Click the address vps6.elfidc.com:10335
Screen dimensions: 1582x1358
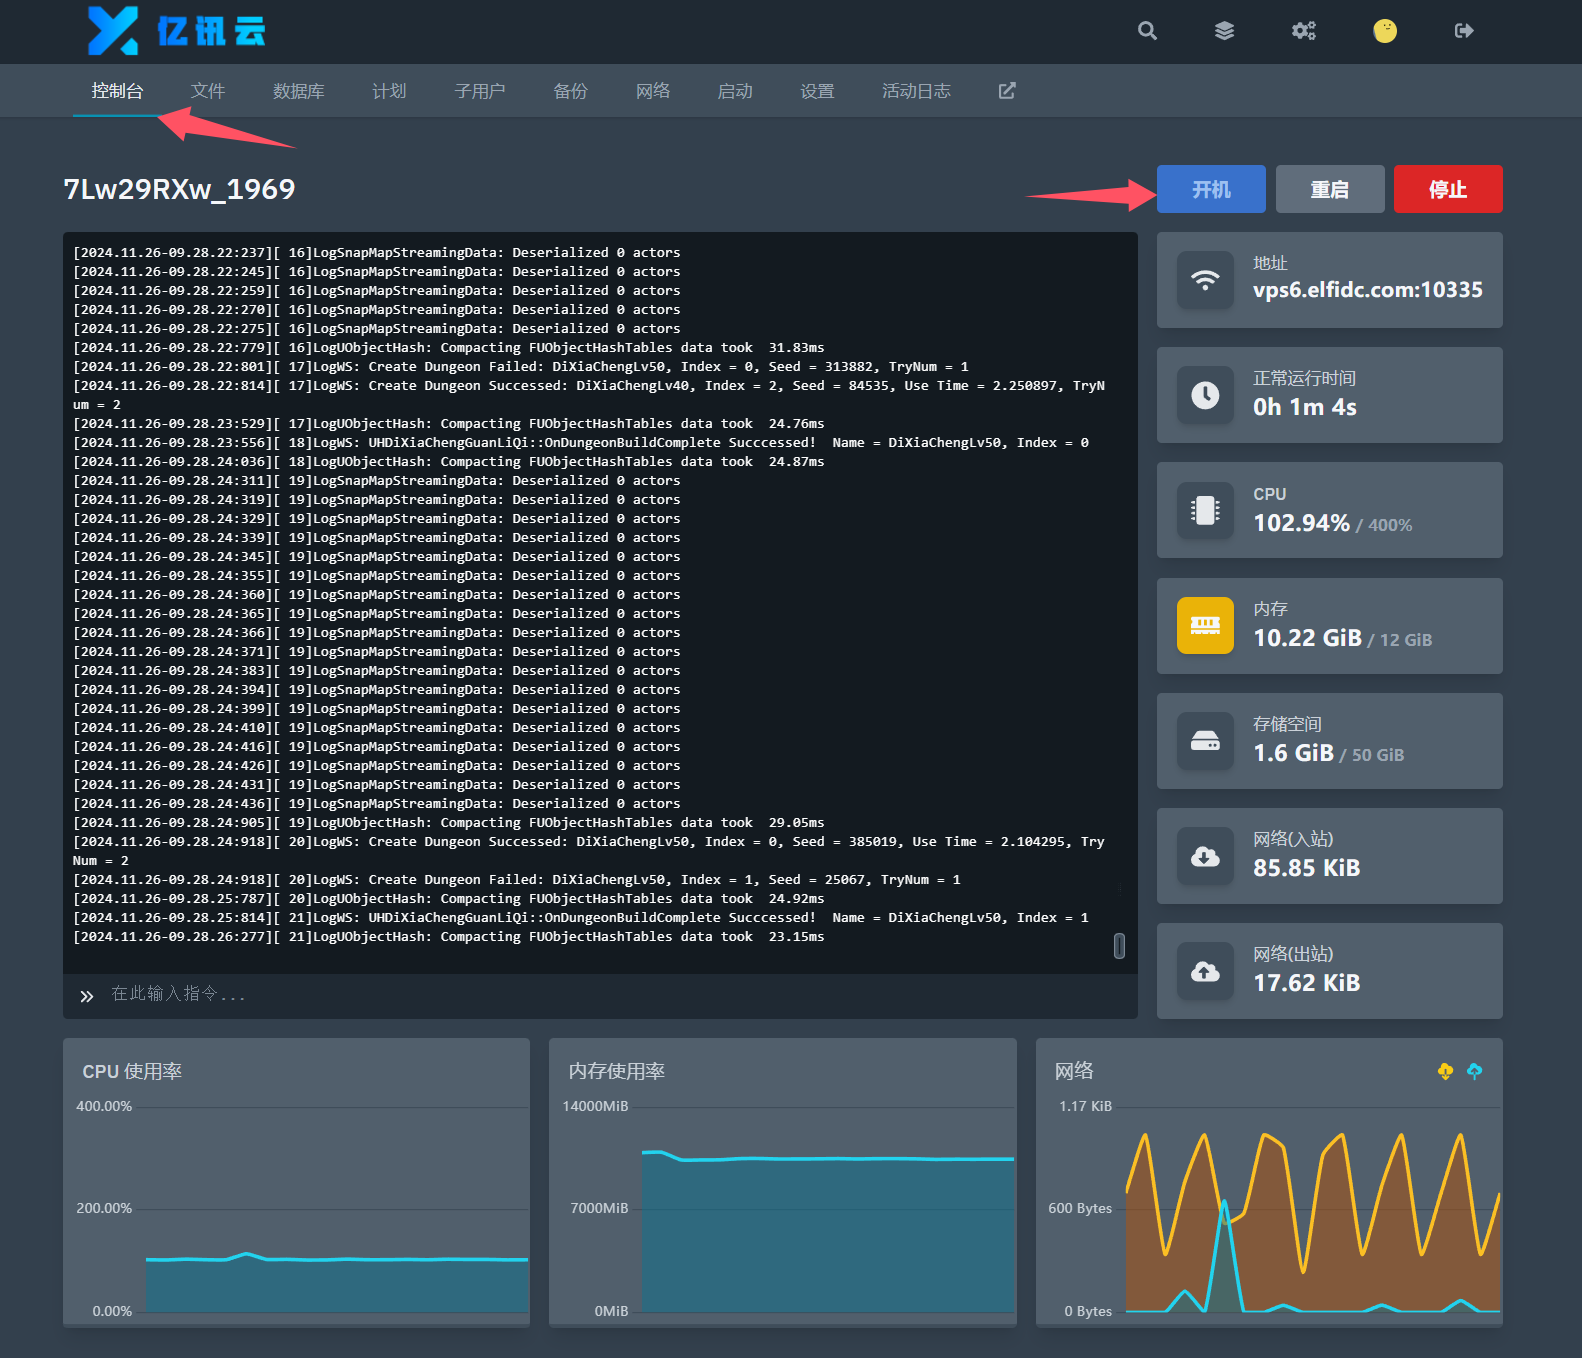click(1367, 290)
